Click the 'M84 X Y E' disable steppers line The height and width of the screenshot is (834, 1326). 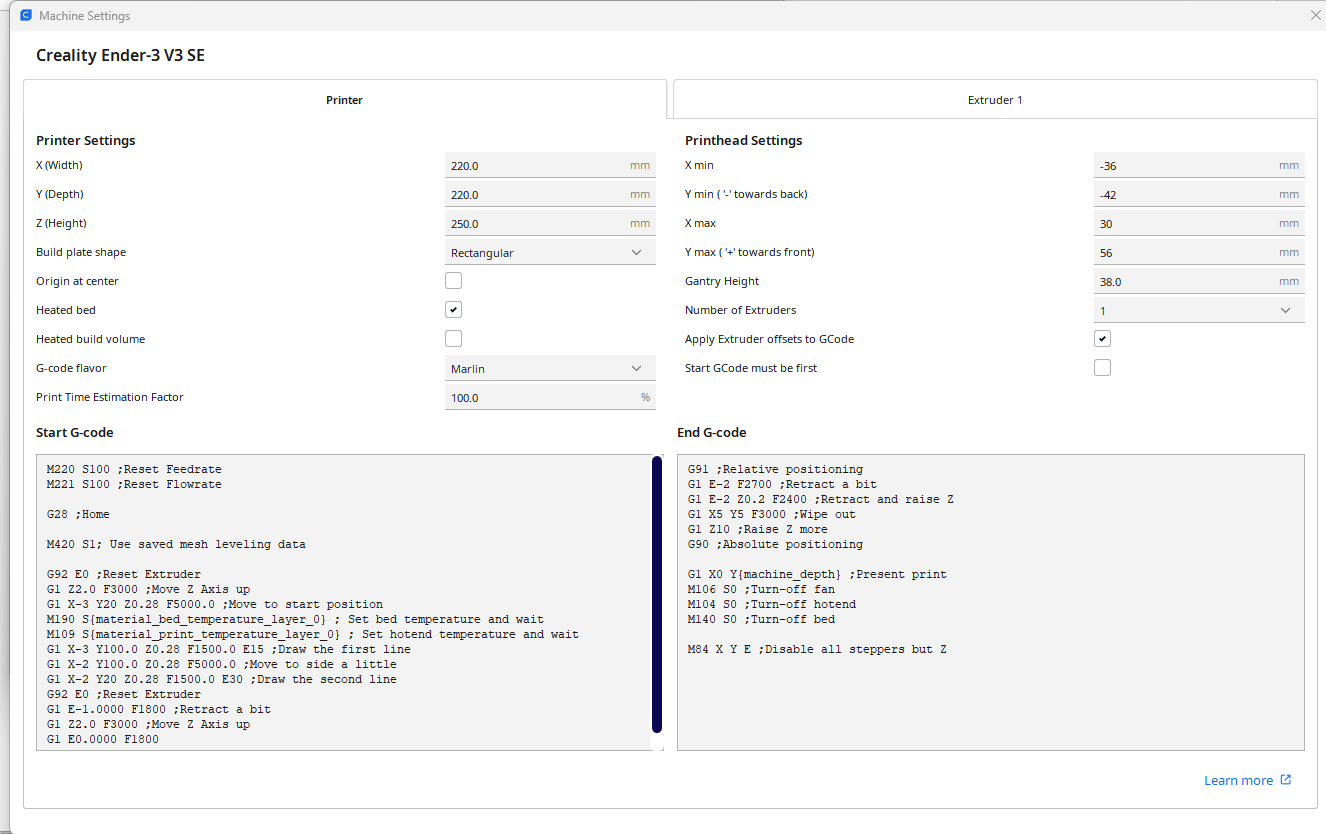(817, 649)
